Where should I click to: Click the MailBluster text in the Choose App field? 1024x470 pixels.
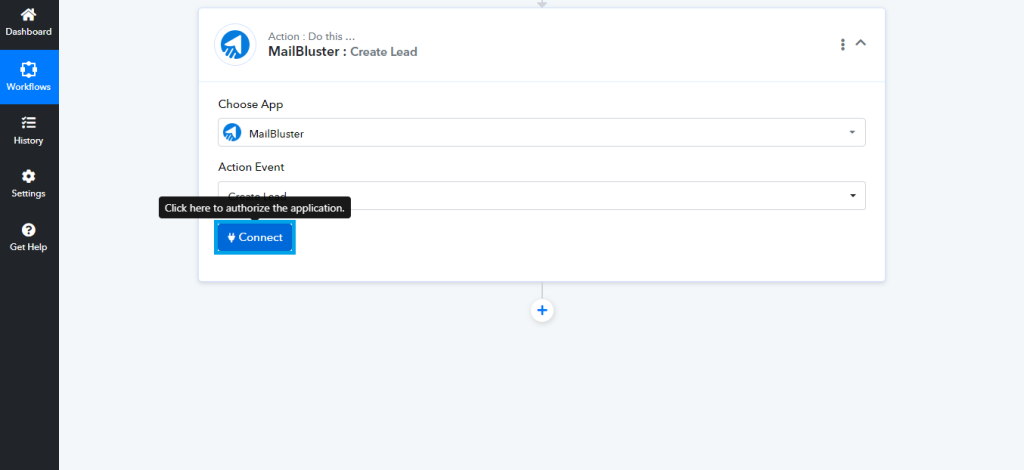(276, 133)
